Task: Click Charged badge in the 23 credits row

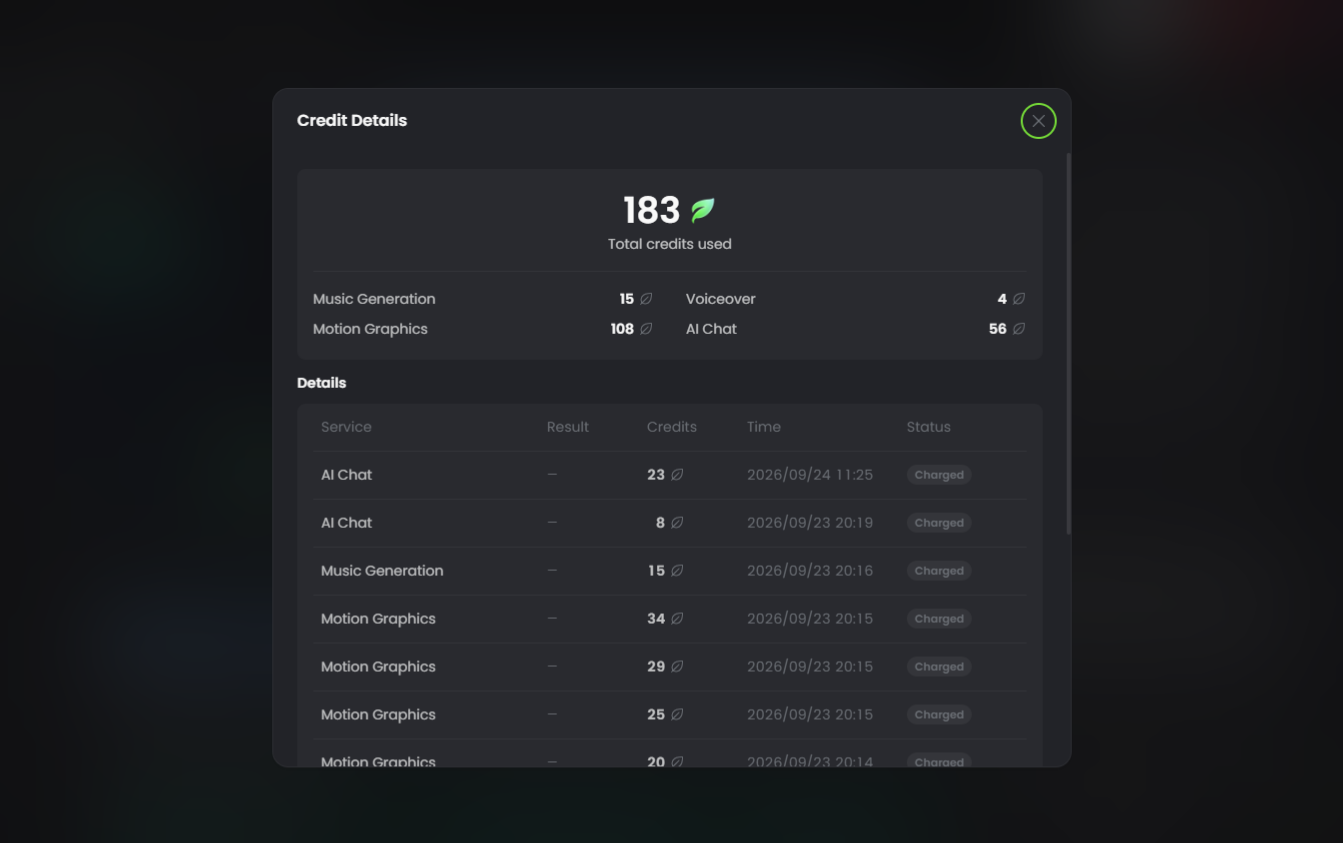Action: (939, 475)
